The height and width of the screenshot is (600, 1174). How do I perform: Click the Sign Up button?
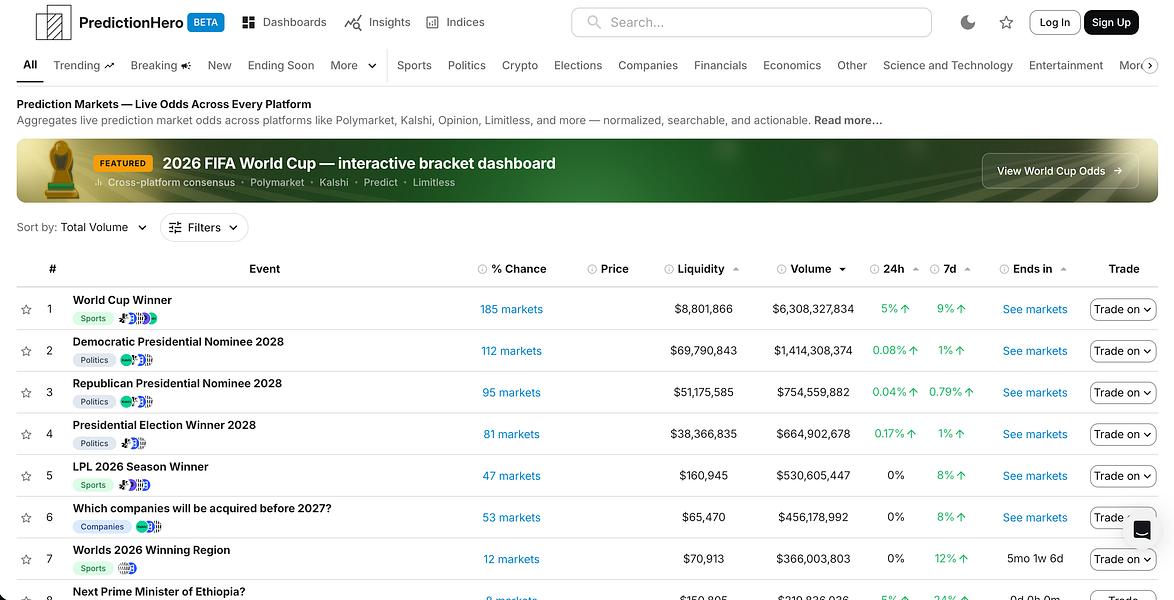tap(1111, 22)
